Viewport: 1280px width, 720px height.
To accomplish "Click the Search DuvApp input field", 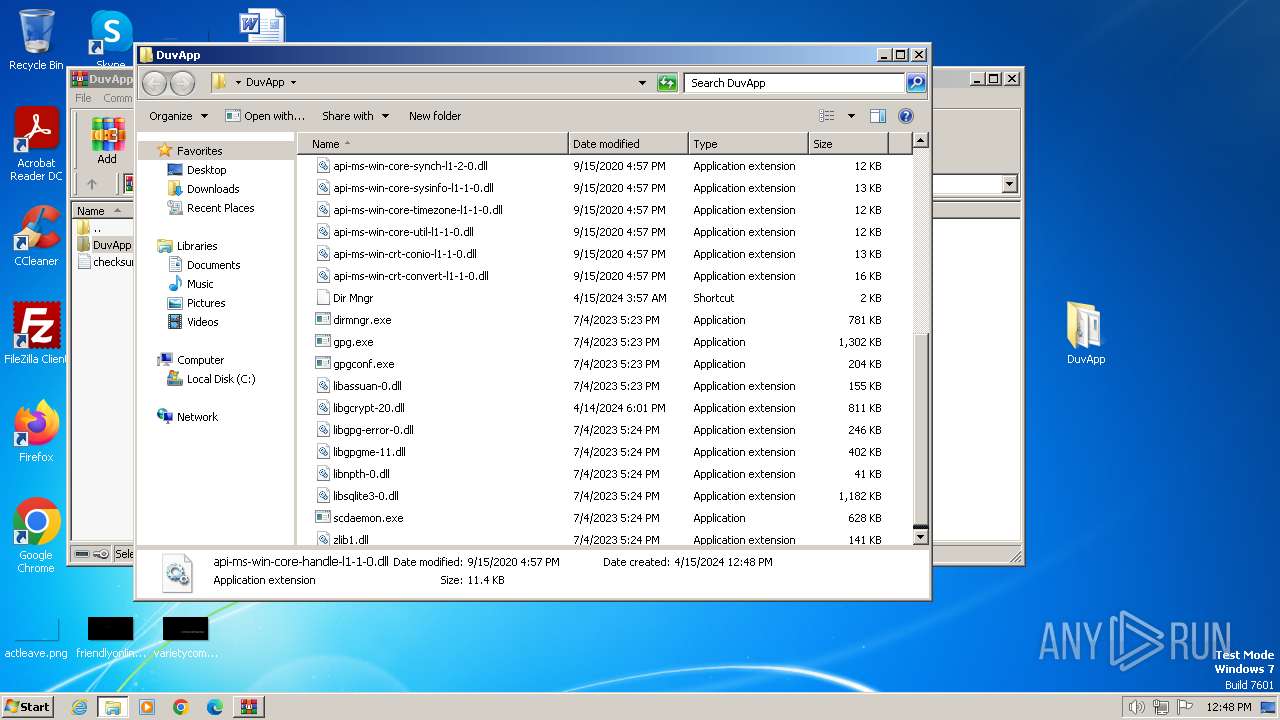I will (x=795, y=83).
